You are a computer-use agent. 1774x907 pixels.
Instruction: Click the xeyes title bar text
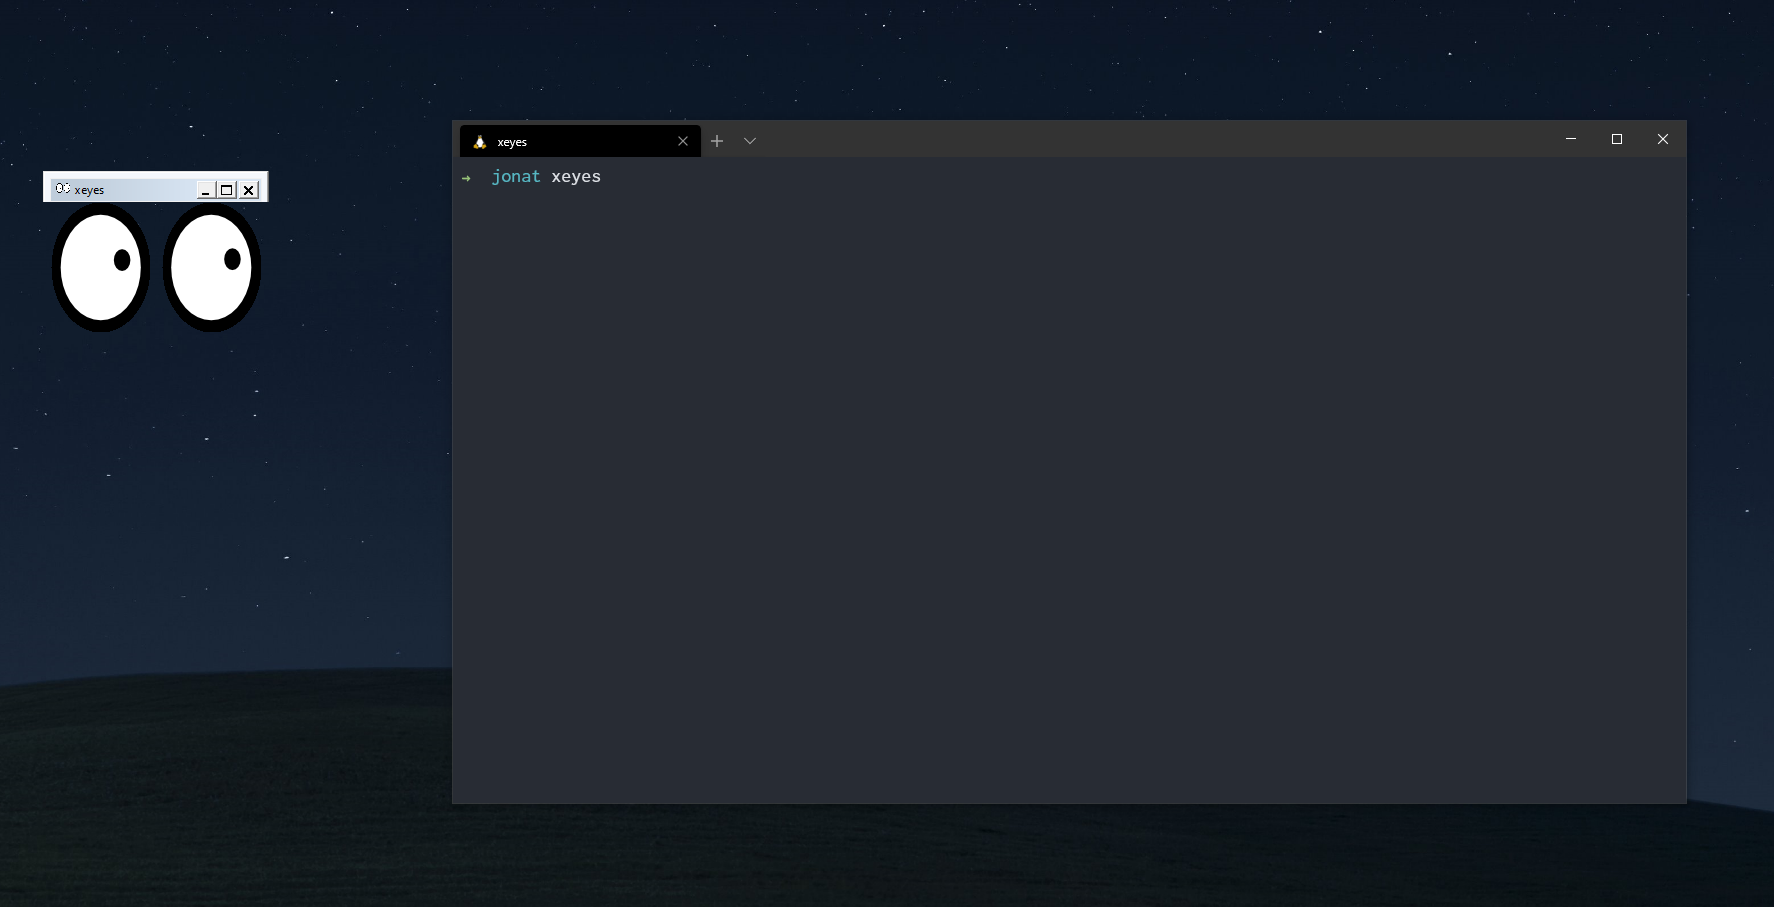[88, 189]
